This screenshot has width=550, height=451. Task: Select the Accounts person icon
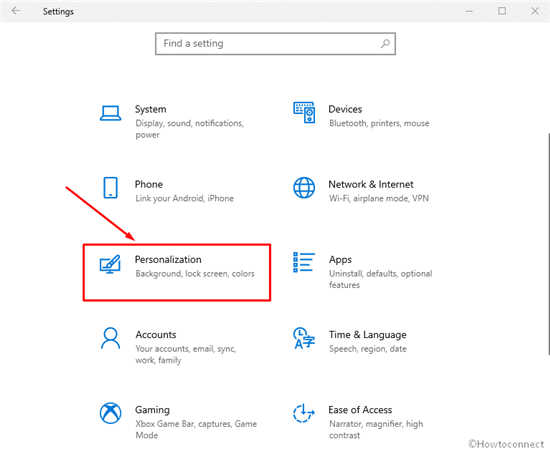(x=110, y=338)
